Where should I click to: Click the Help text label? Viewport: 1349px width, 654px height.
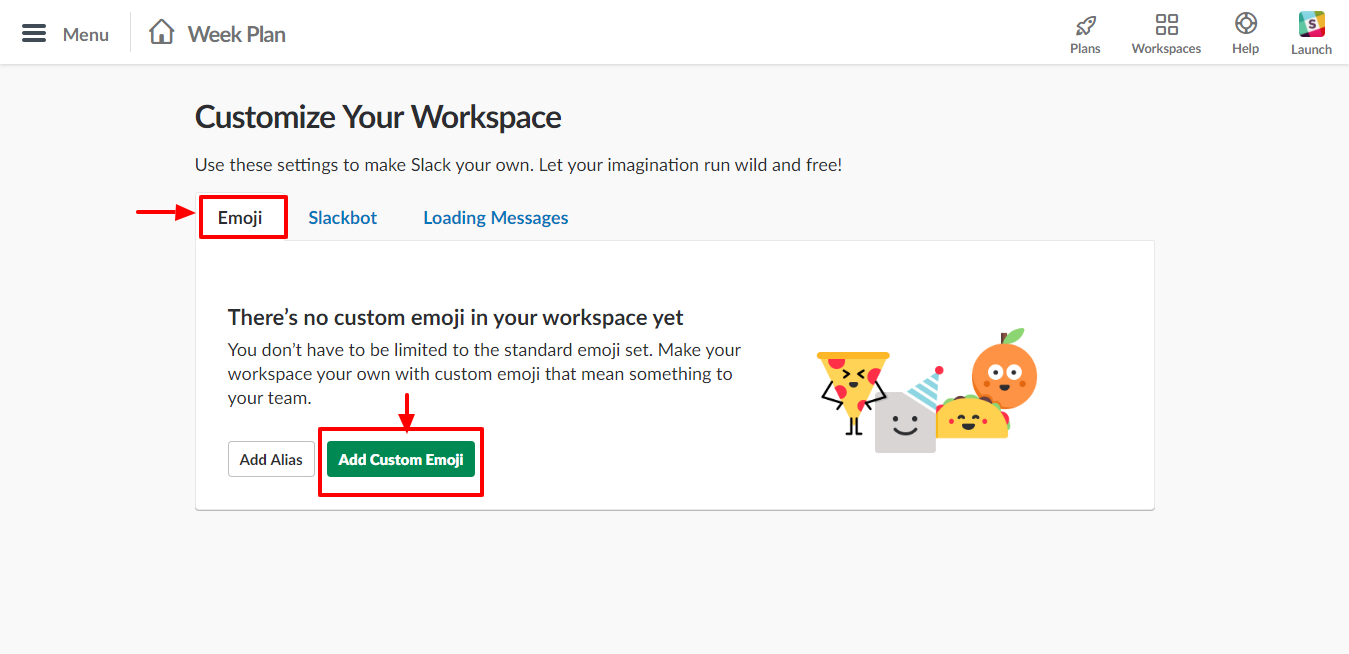(x=1245, y=46)
